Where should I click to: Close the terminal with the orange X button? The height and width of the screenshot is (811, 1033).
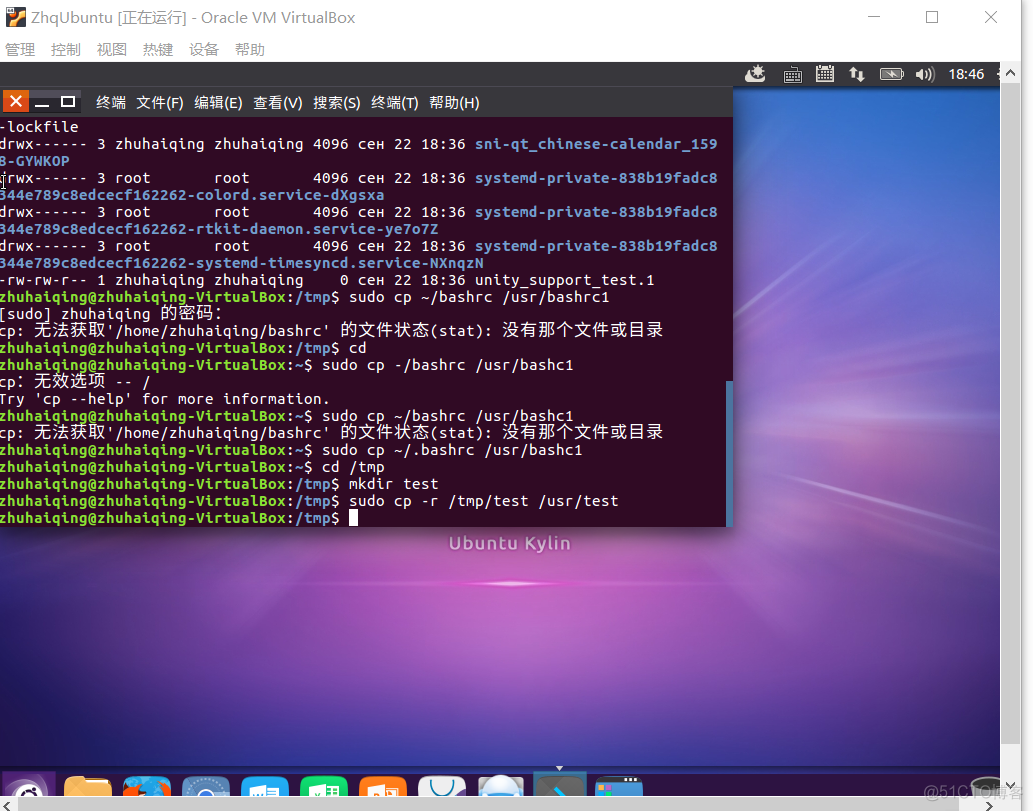coord(16,101)
